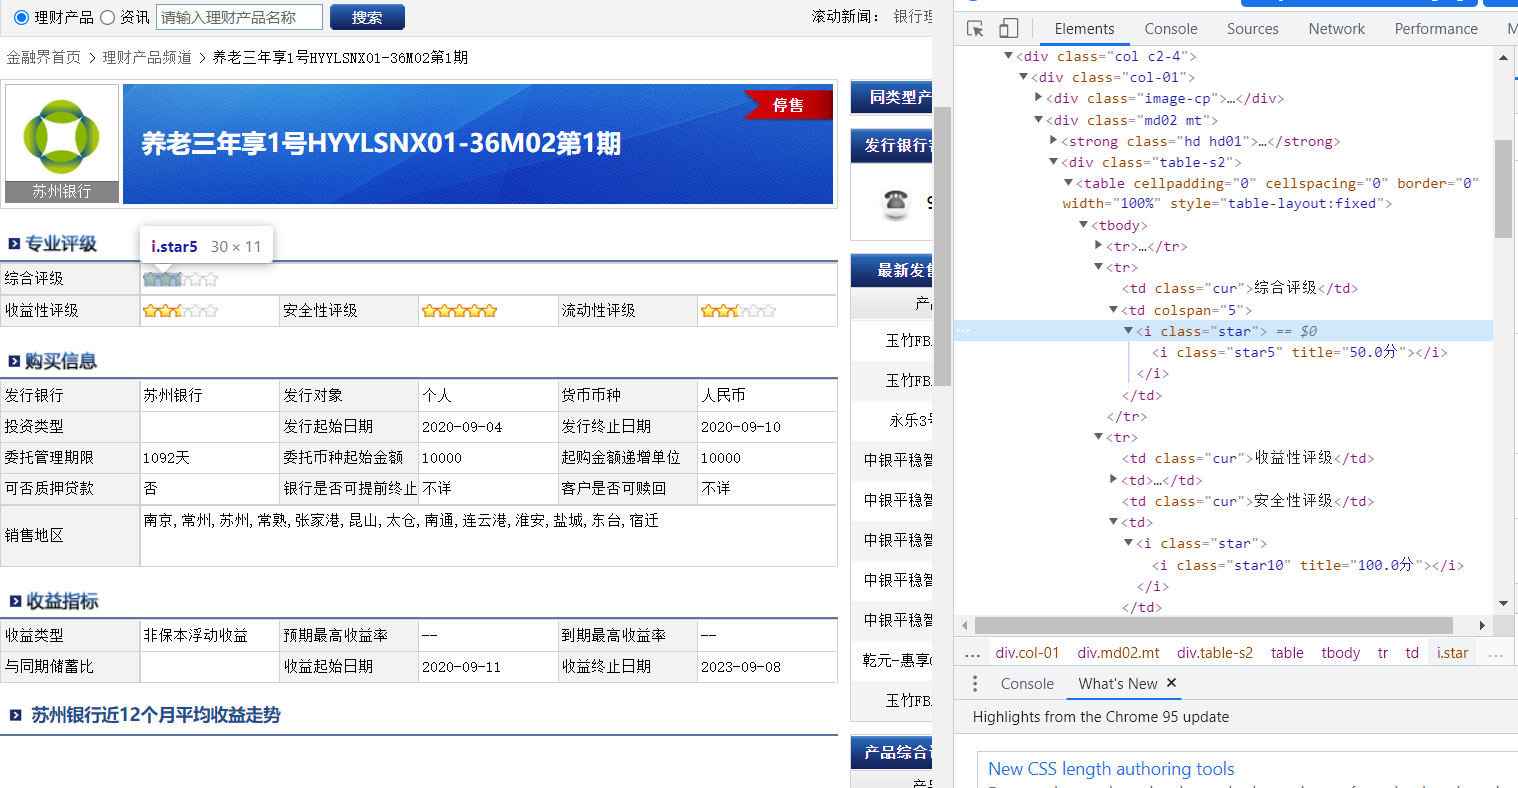Image resolution: width=1518 pixels, height=788 pixels.
Task: Click the Elements panel horizontal scrollbar thumb
Action: point(1214,626)
